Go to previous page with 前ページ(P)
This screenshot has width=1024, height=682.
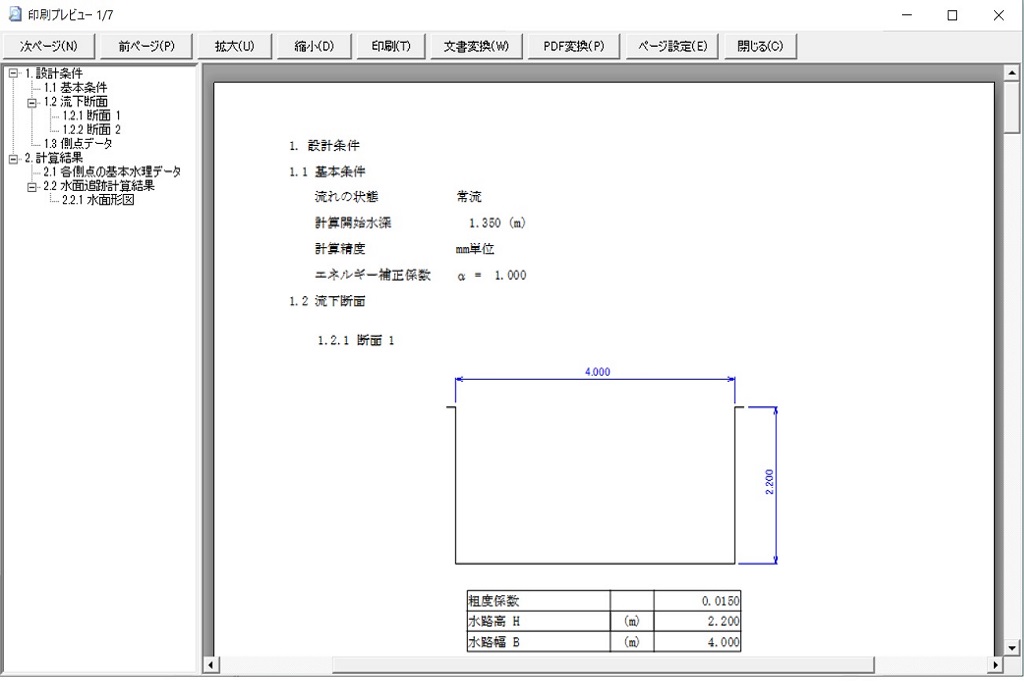tap(146, 46)
